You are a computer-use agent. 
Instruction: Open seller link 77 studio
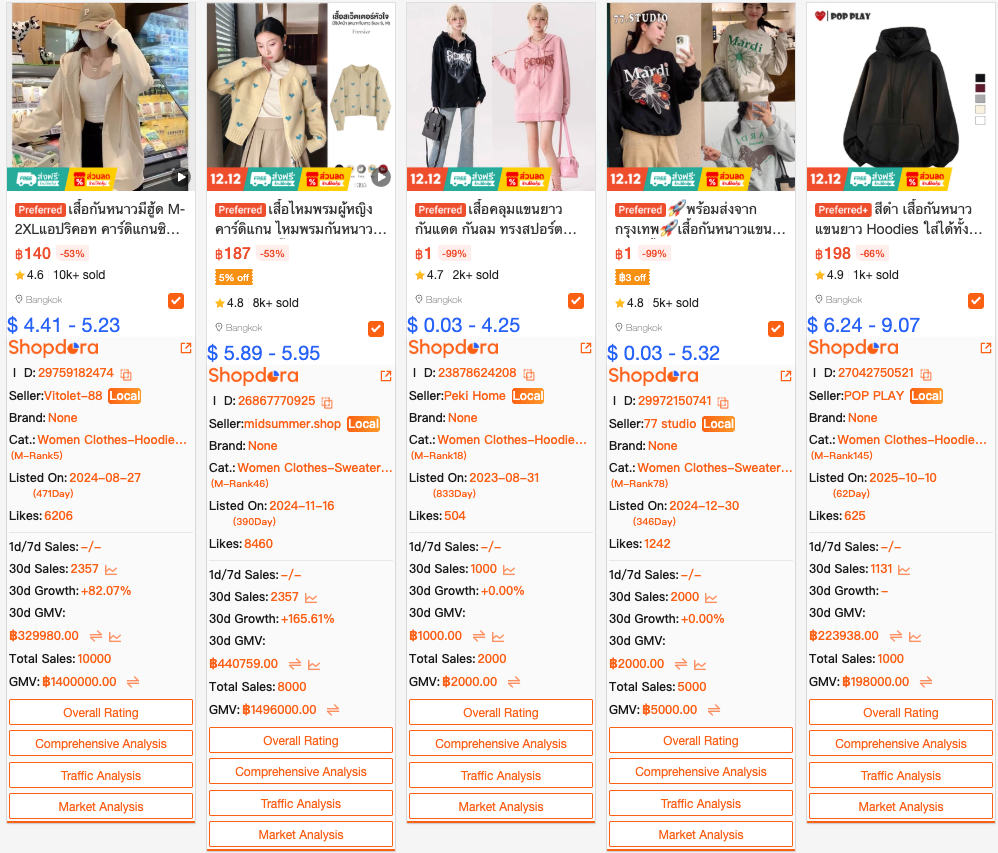click(x=670, y=424)
